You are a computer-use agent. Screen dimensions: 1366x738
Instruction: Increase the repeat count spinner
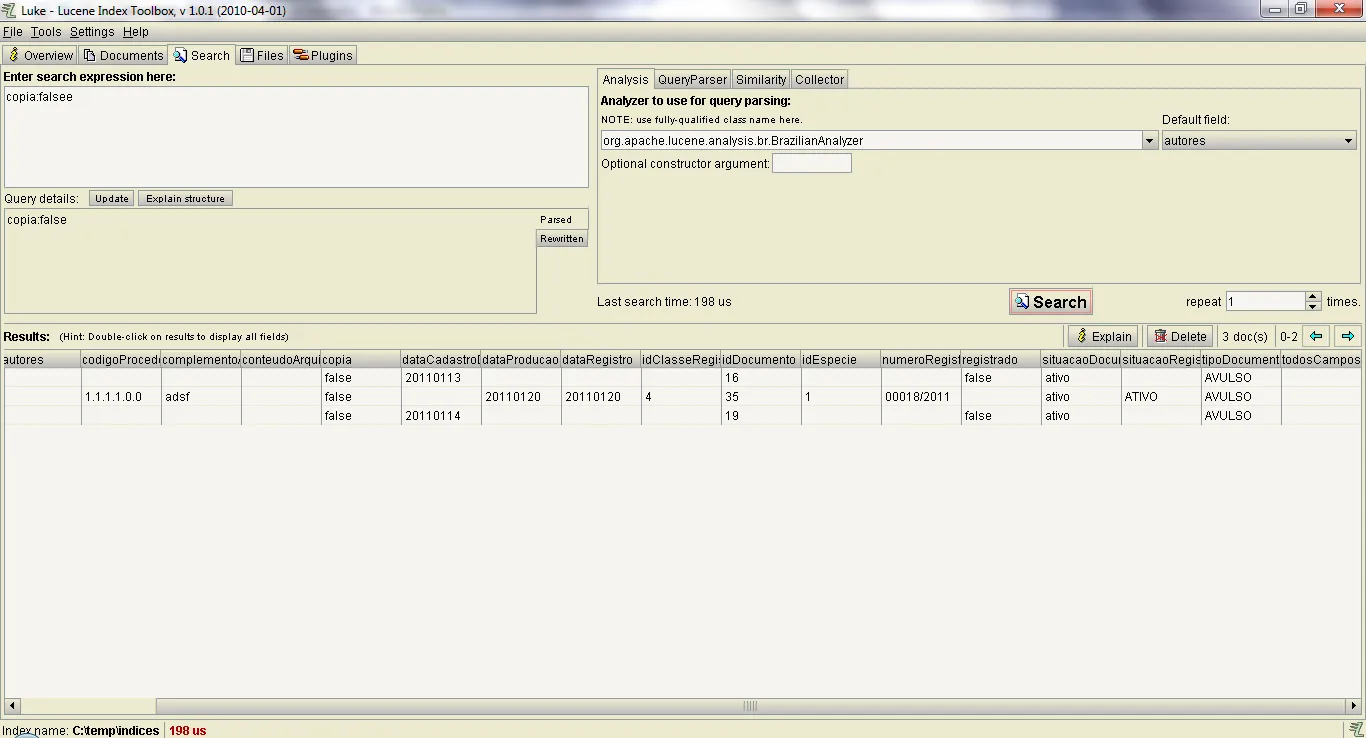tap(1313, 297)
